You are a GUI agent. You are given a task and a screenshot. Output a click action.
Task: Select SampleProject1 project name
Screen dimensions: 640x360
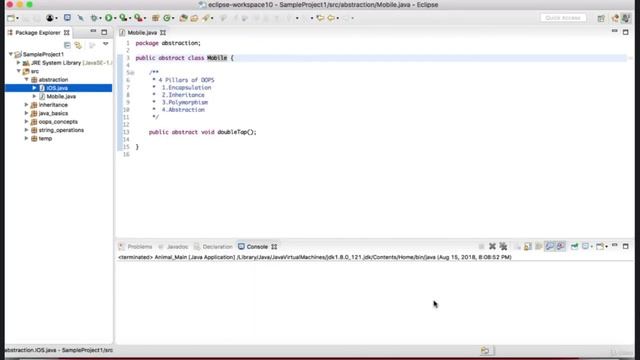pos(43,54)
